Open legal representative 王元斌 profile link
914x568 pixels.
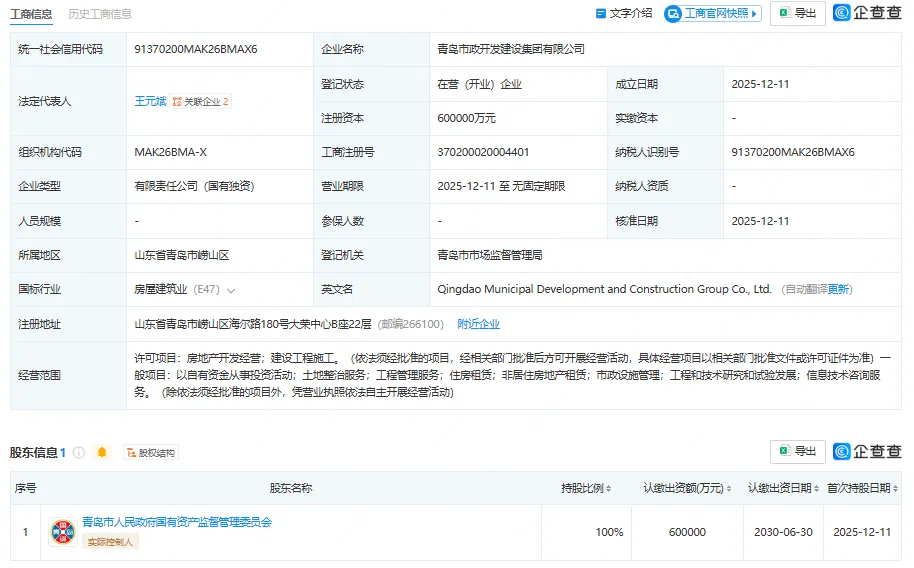[150, 101]
